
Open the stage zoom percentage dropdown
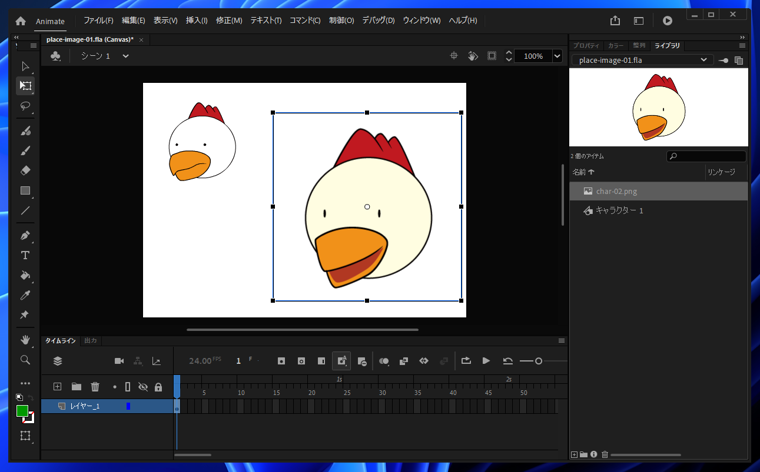point(557,56)
